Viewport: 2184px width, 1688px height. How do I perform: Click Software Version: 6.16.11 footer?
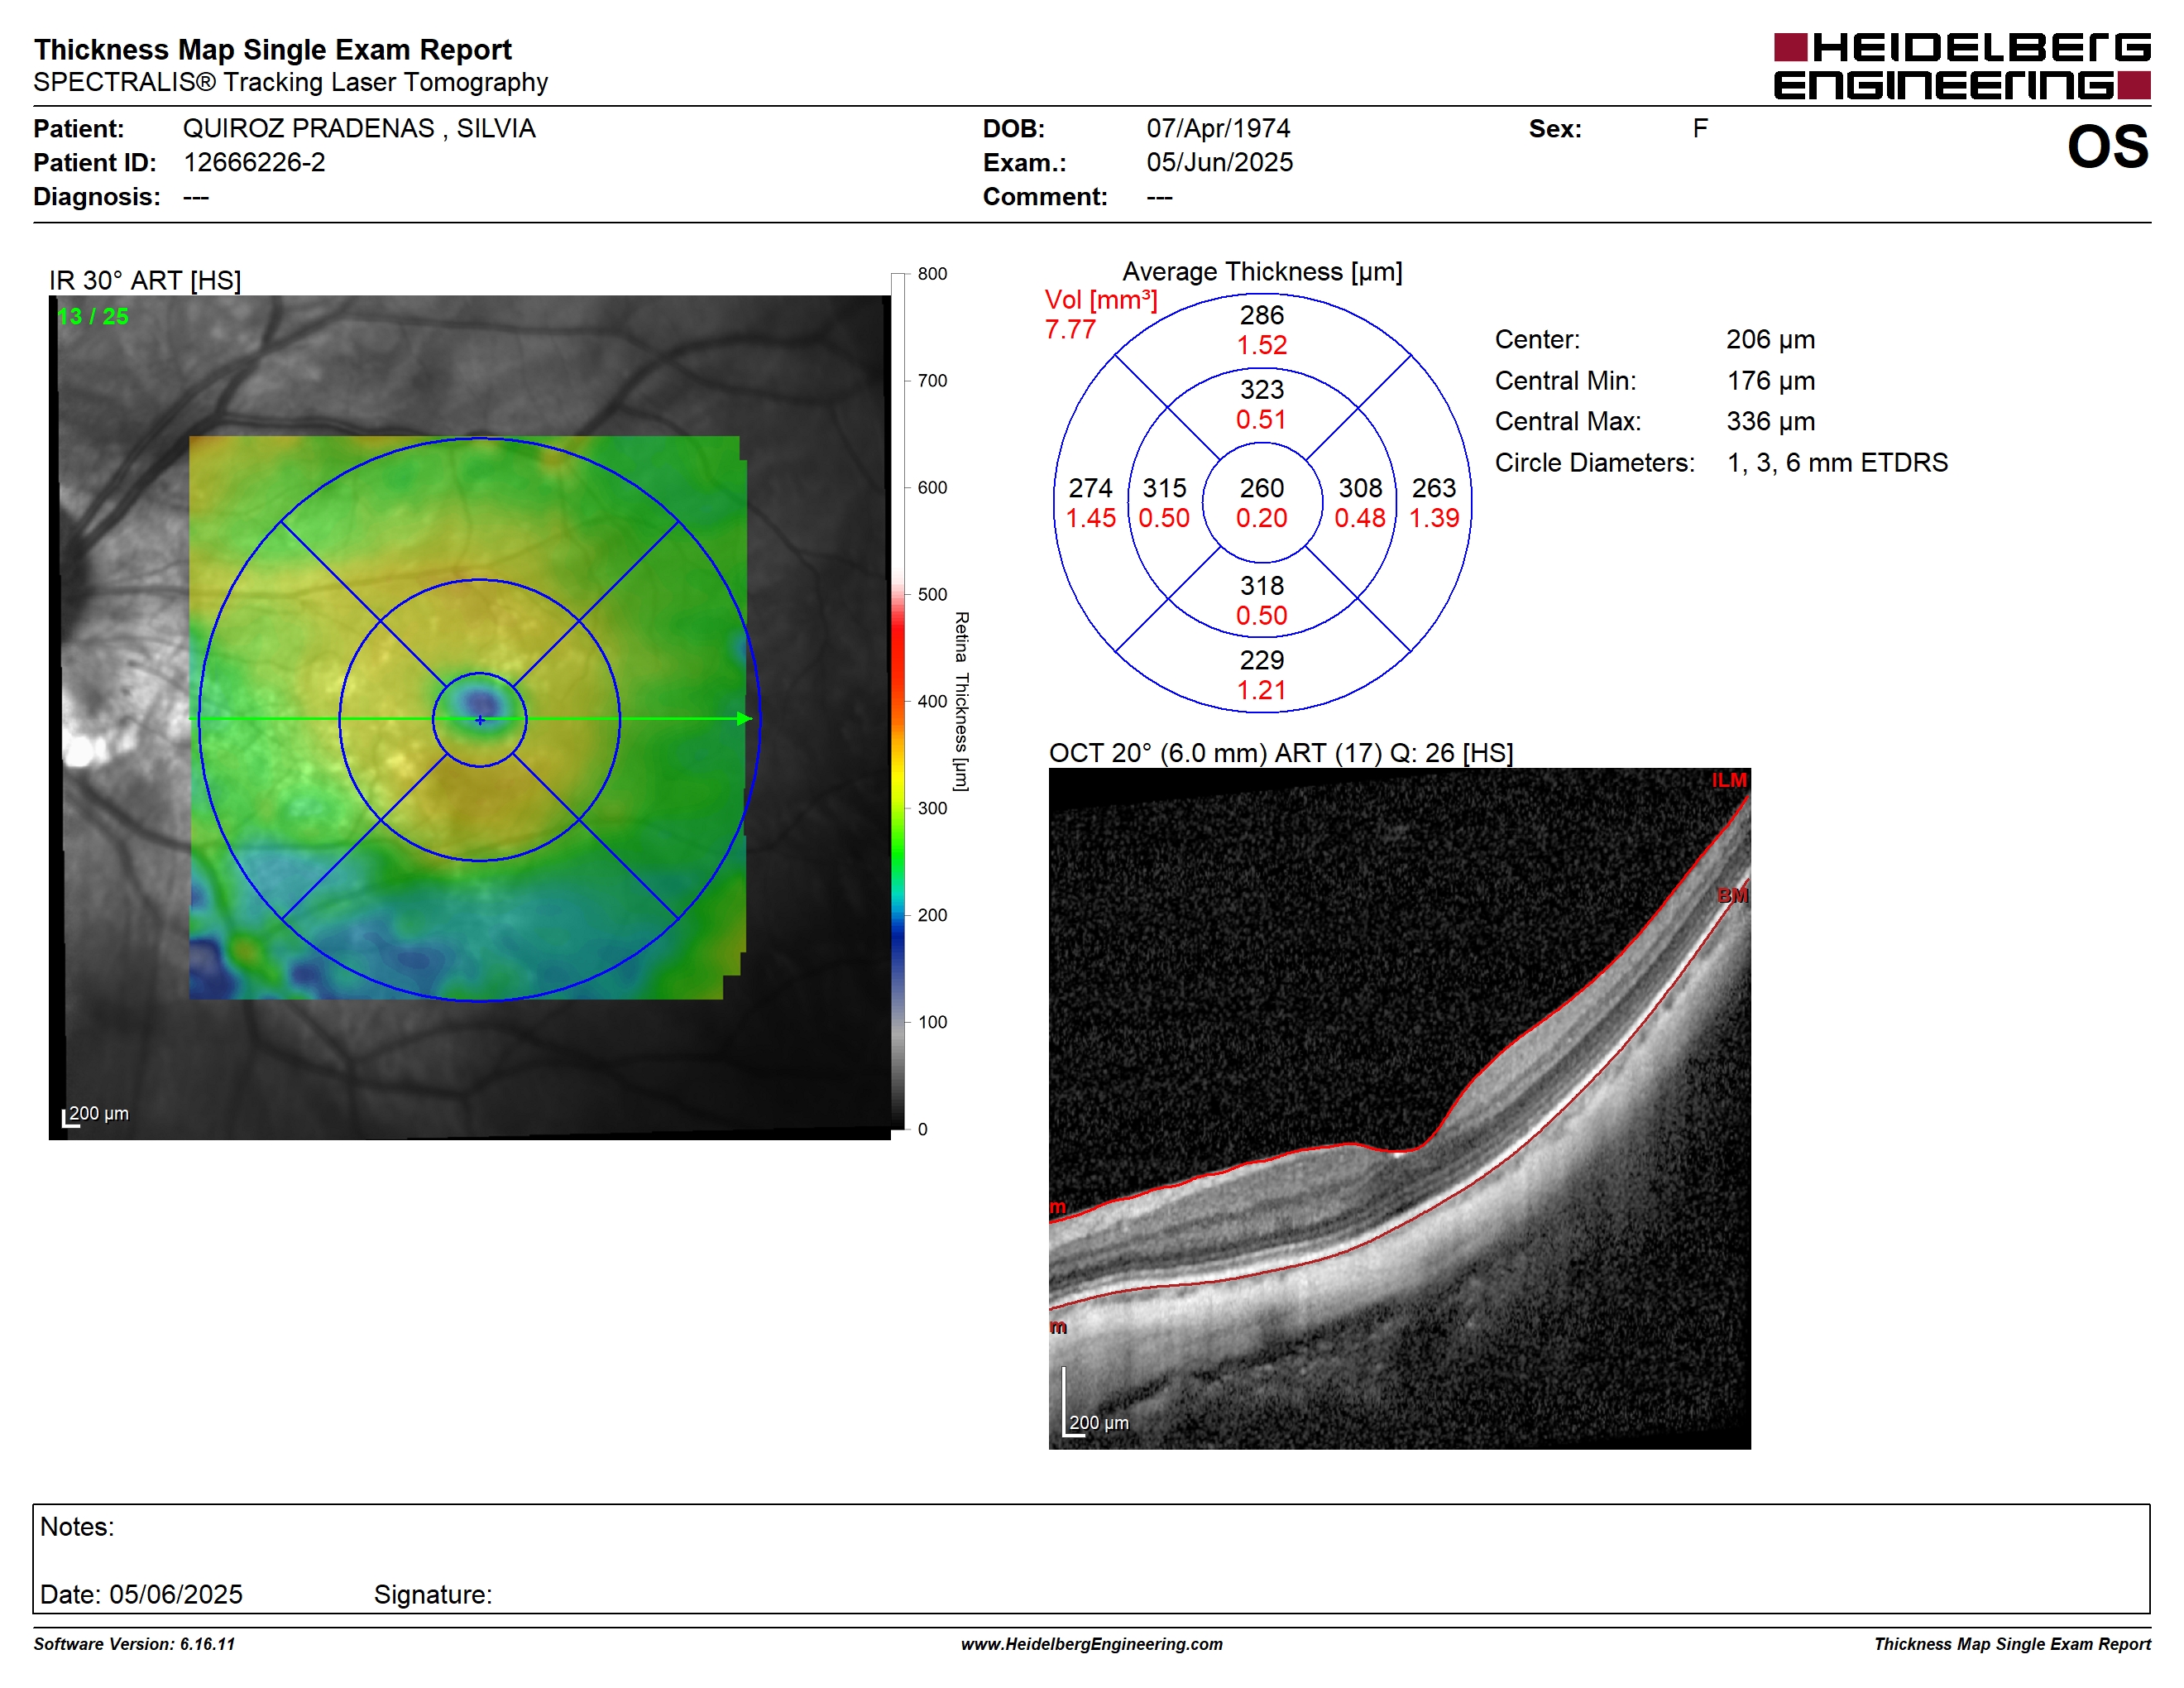click(x=134, y=1645)
